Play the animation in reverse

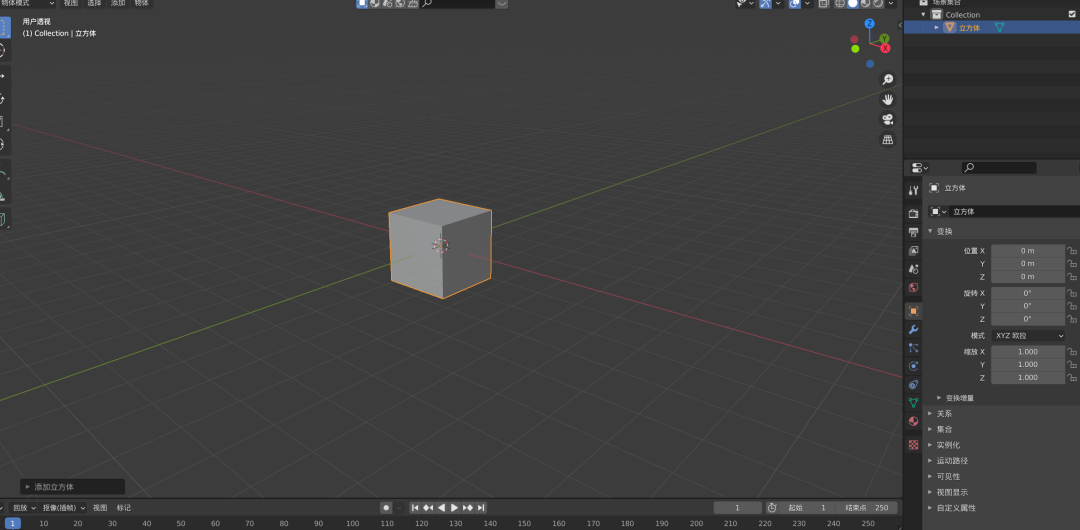pyautogui.click(x=442, y=508)
